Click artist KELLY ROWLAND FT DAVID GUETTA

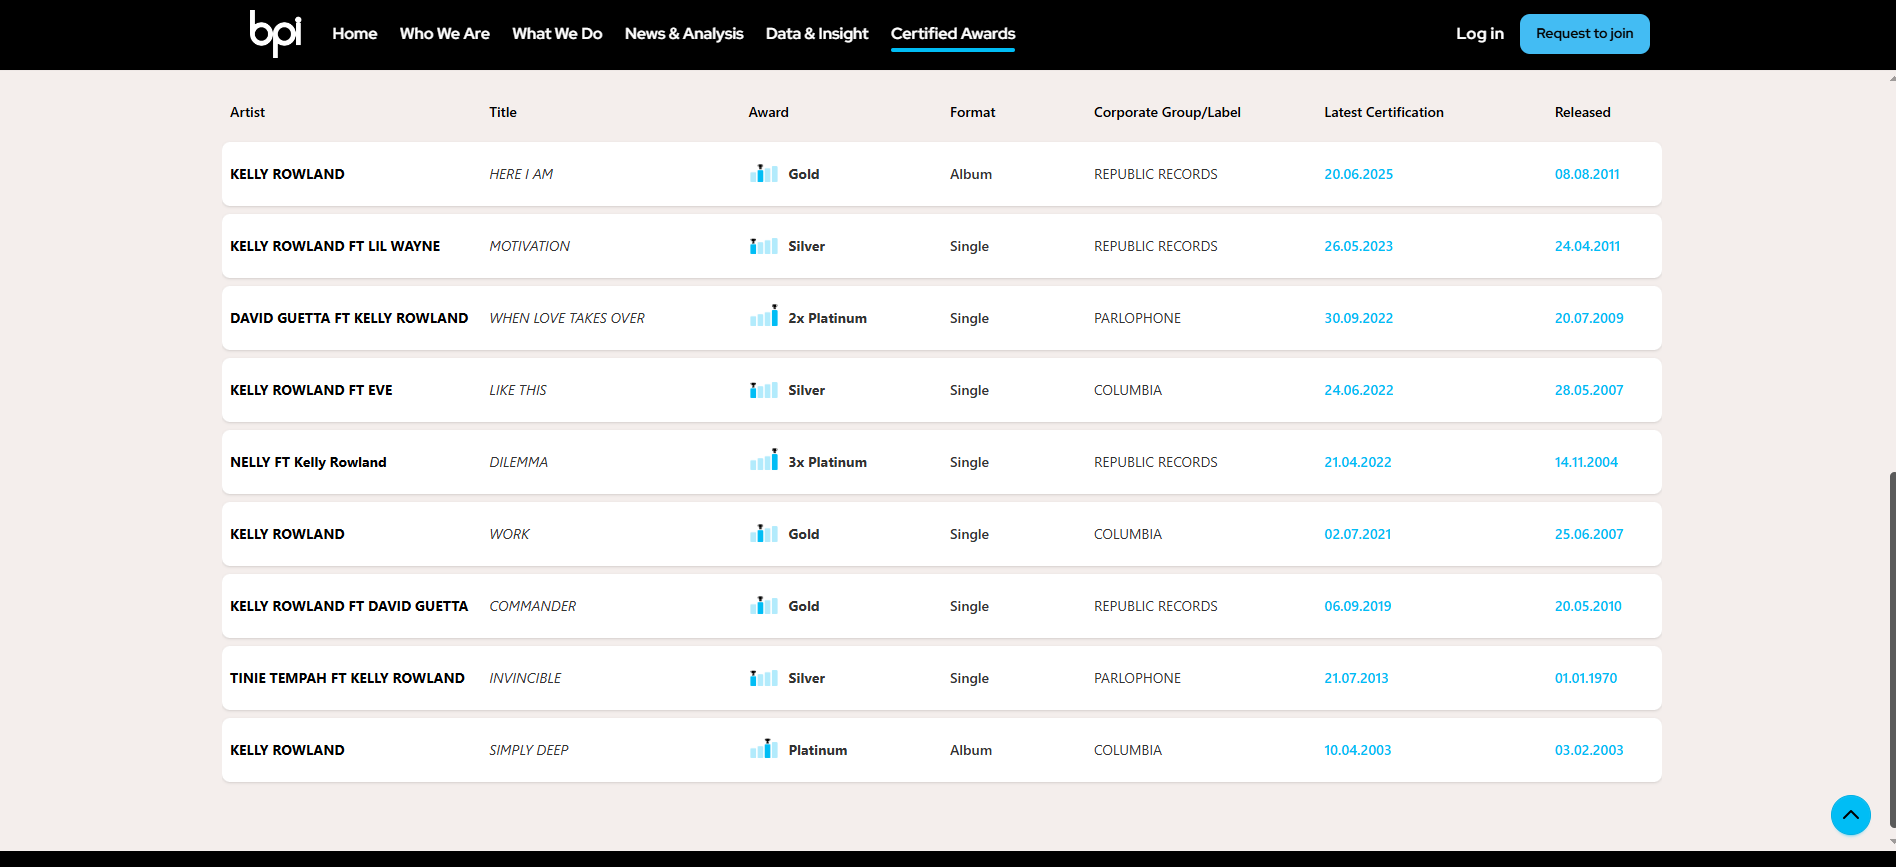(x=349, y=606)
